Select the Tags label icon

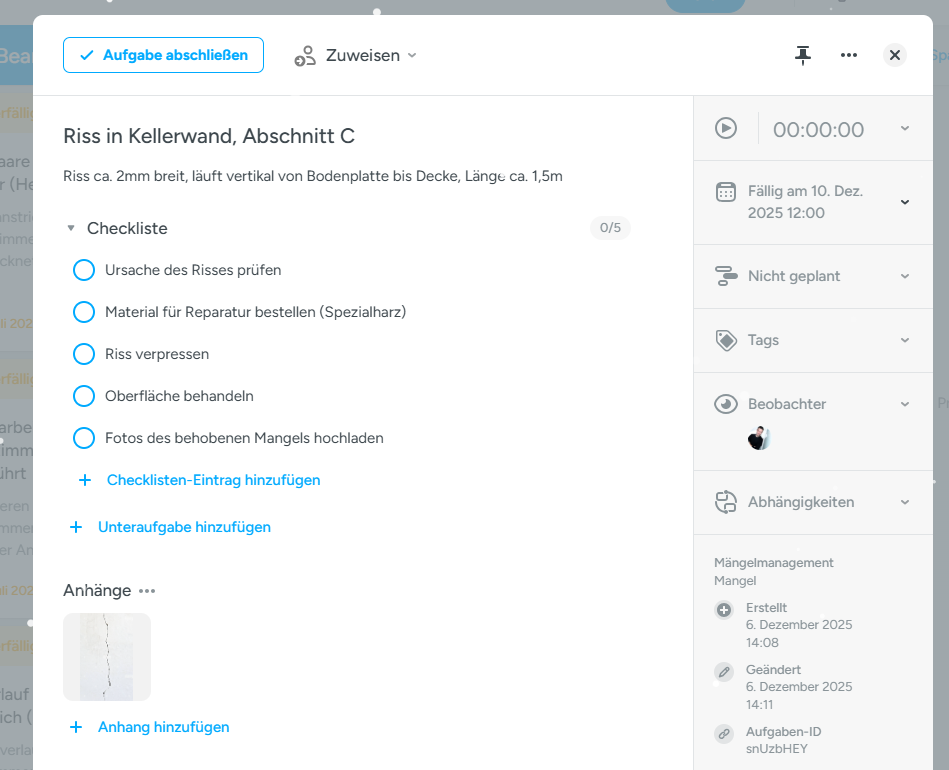click(723, 340)
